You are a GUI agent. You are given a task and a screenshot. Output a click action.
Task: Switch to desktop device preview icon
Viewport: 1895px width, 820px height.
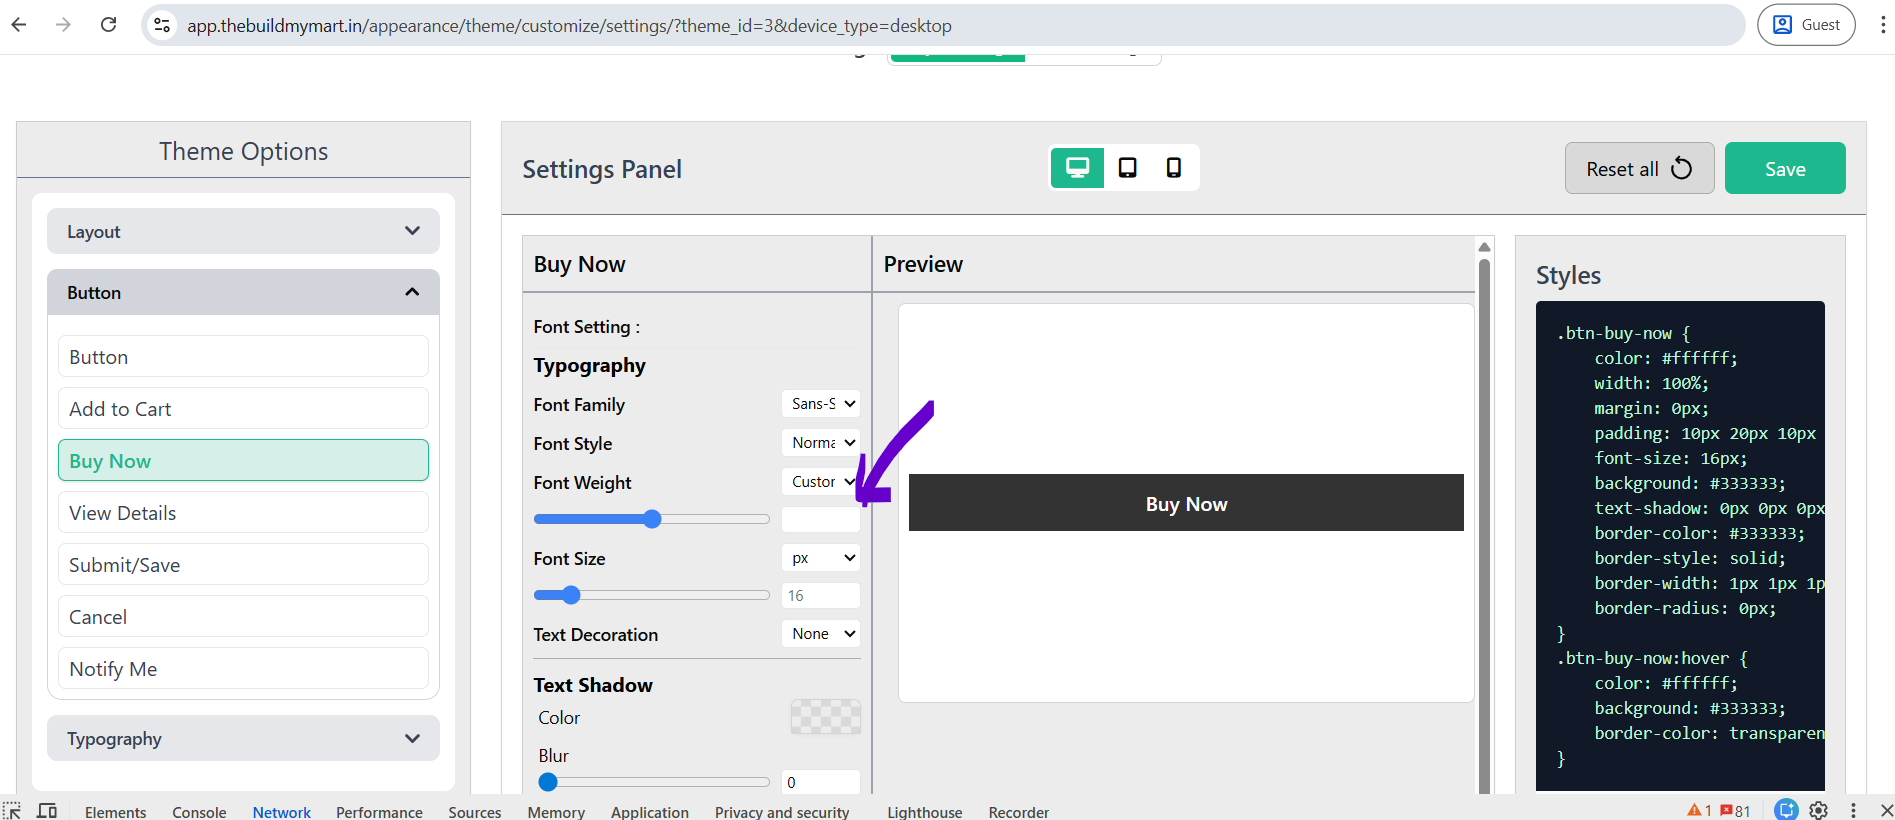point(1077,168)
